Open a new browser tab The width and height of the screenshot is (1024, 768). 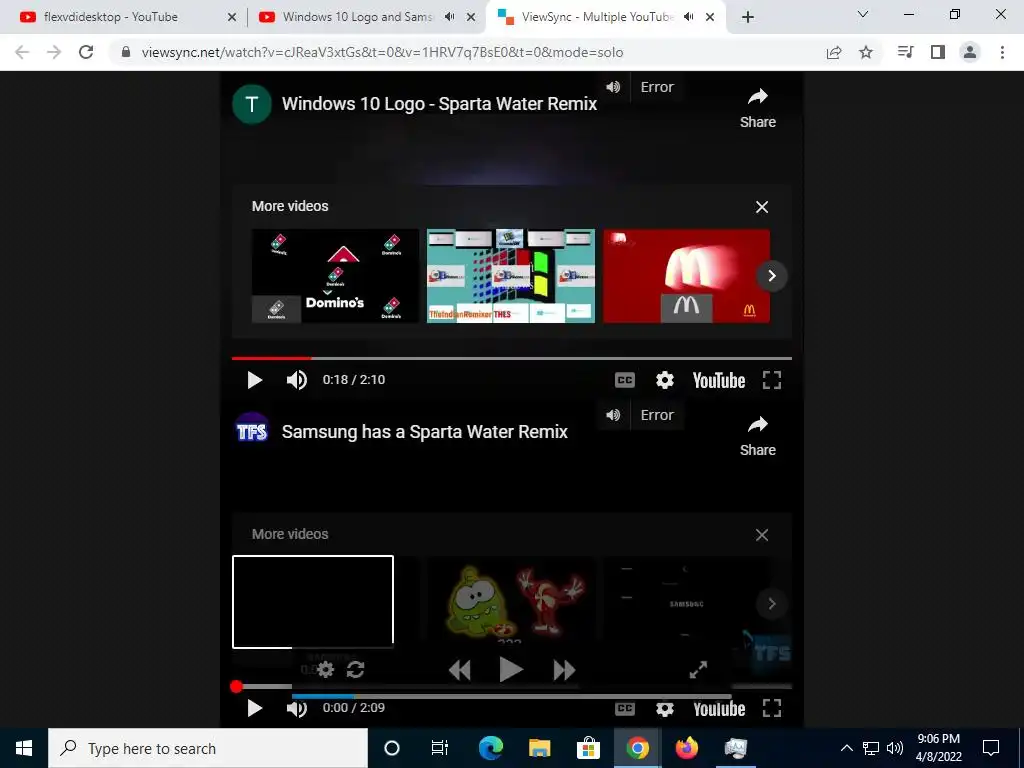coord(748,17)
